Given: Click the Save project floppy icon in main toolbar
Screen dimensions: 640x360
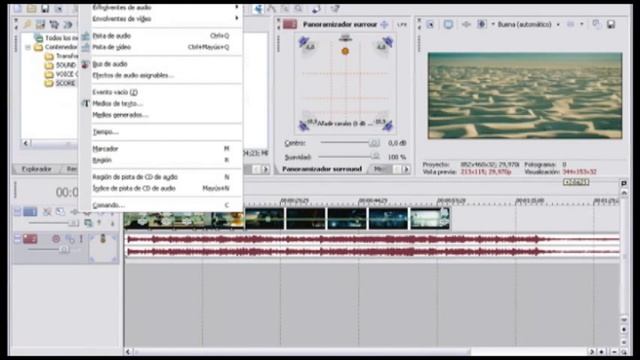Looking at the screenshot, I should [x=45, y=9].
